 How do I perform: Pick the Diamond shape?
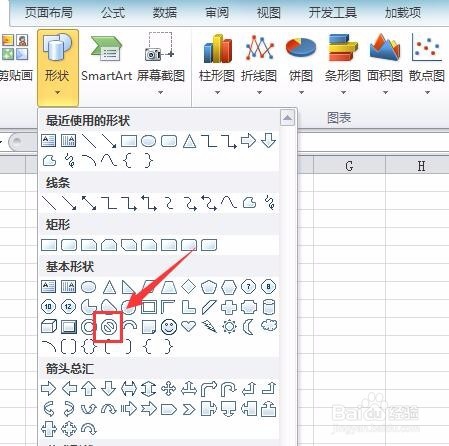pos(189,286)
